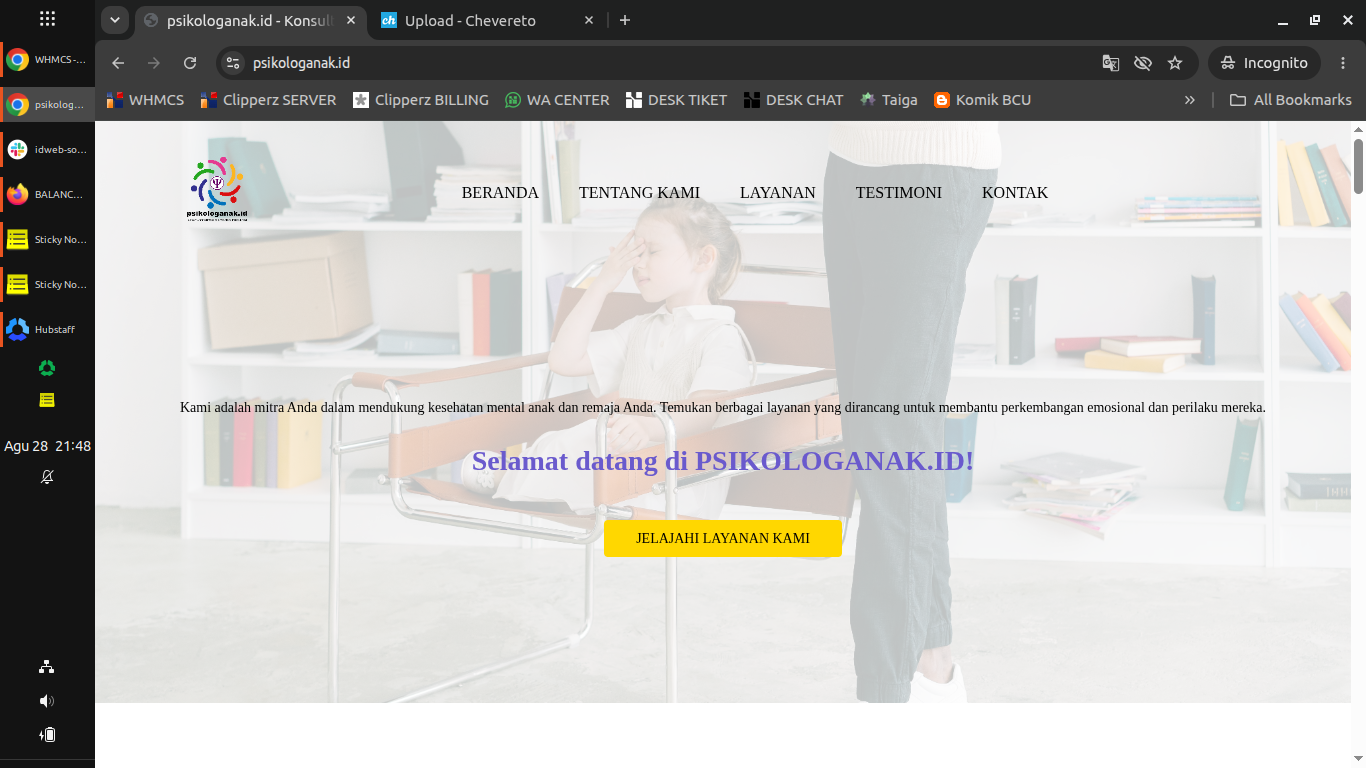Open tab search dropdown arrow
The image size is (1366, 768).
[115, 20]
